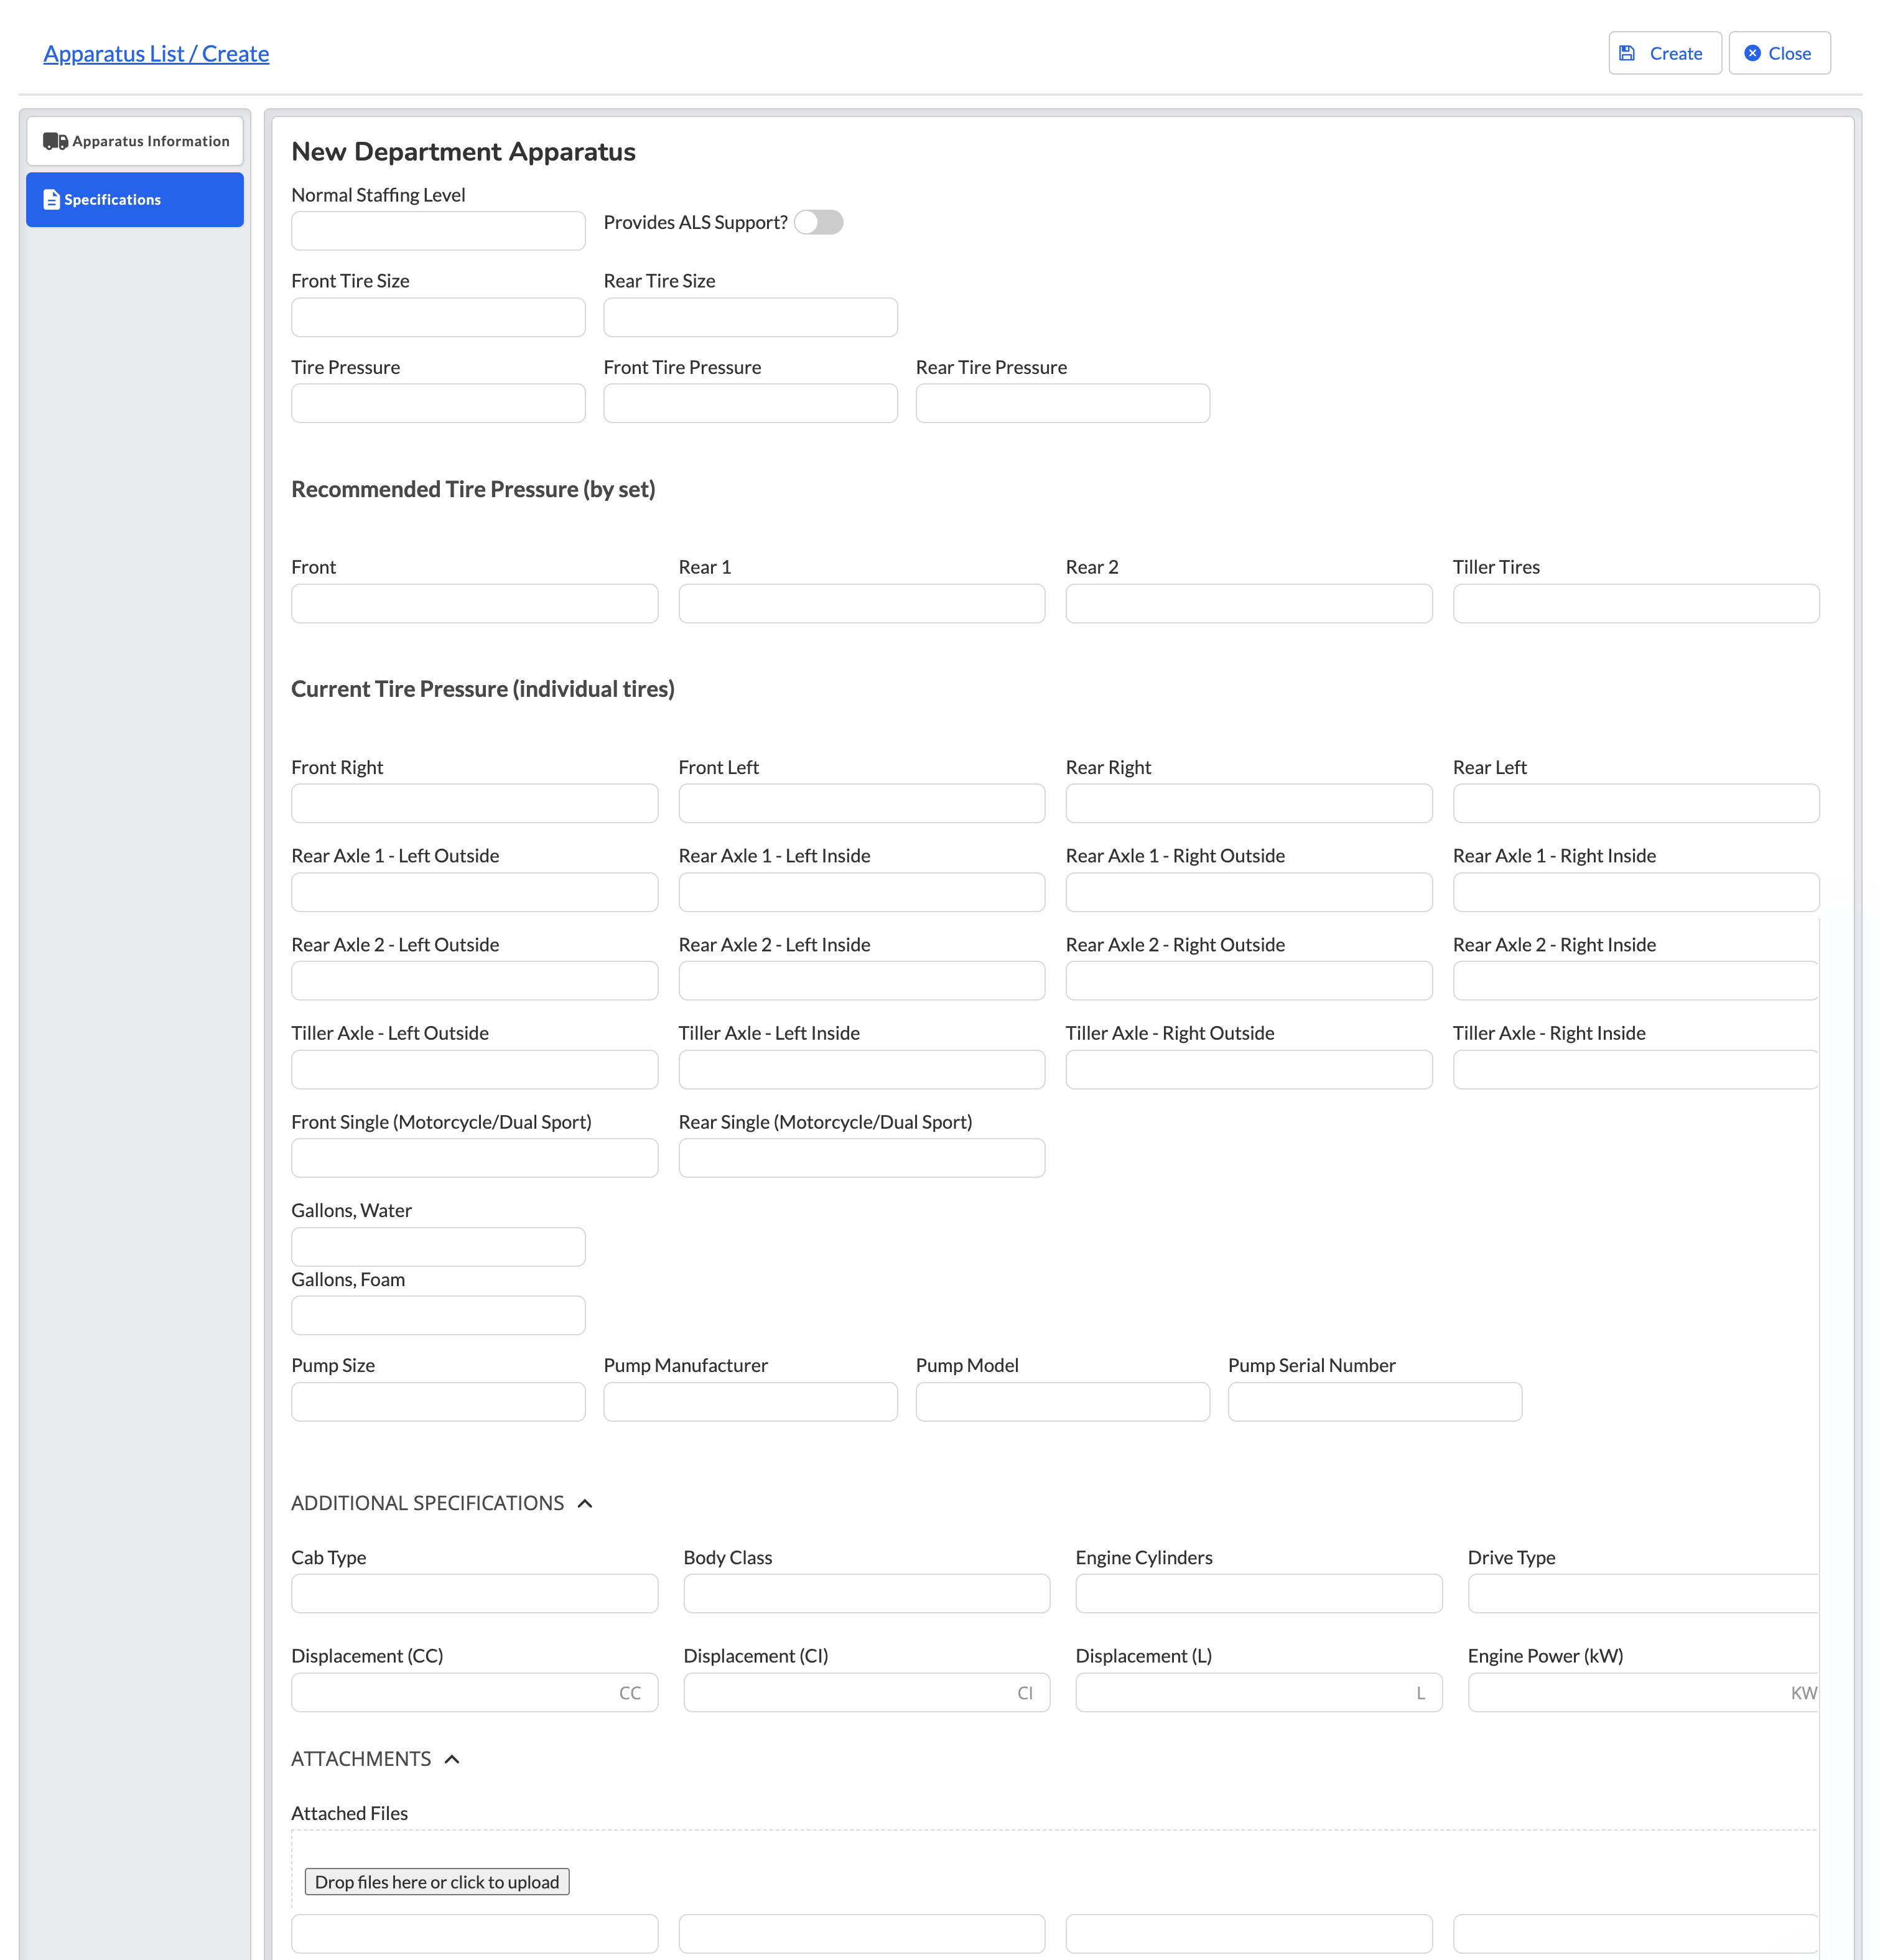Image resolution: width=1880 pixels, height=1960 pixels.
Task: Collapse the Additional Specifications section
Action: [x=585, y=1503]
